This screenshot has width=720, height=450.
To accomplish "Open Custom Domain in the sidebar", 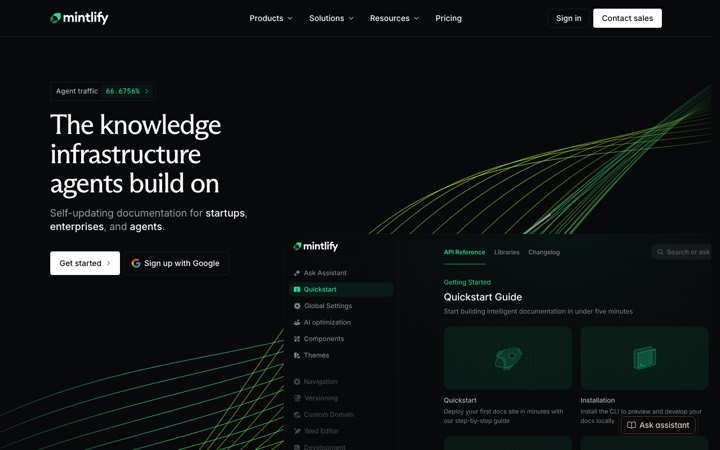I will 341,415.
